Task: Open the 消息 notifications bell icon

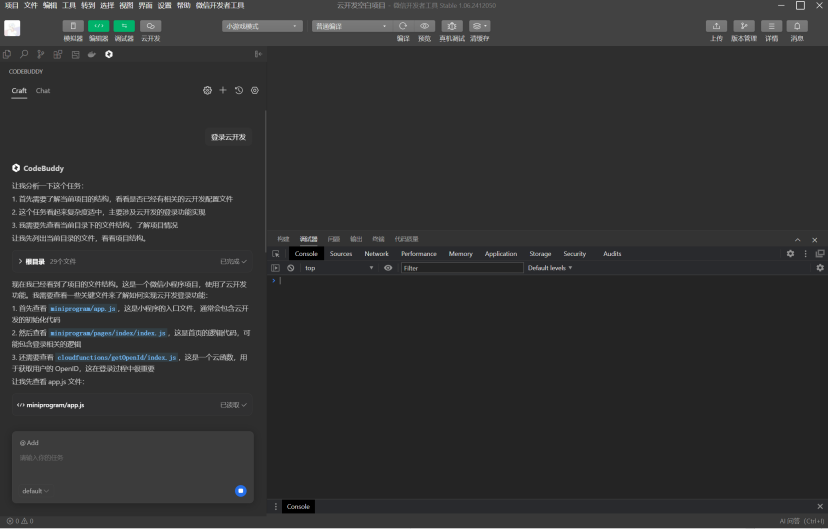Action: (797, 26)
